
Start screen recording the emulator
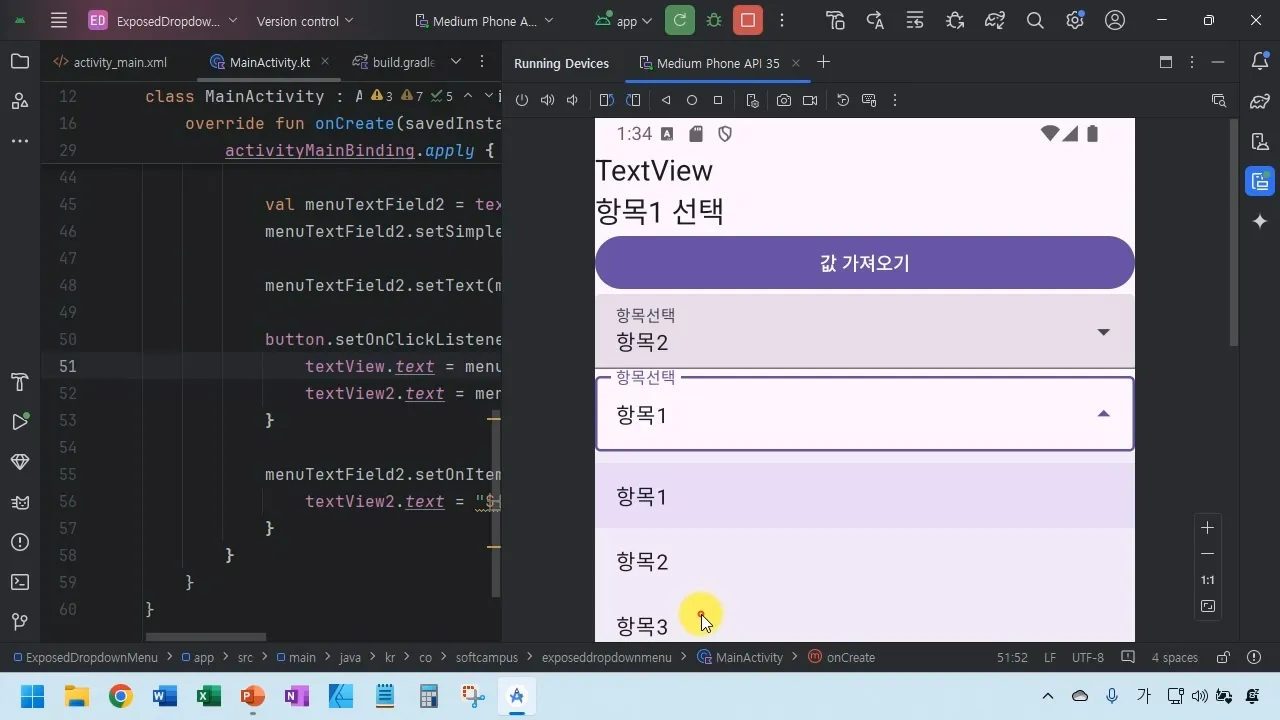(810, 100)
